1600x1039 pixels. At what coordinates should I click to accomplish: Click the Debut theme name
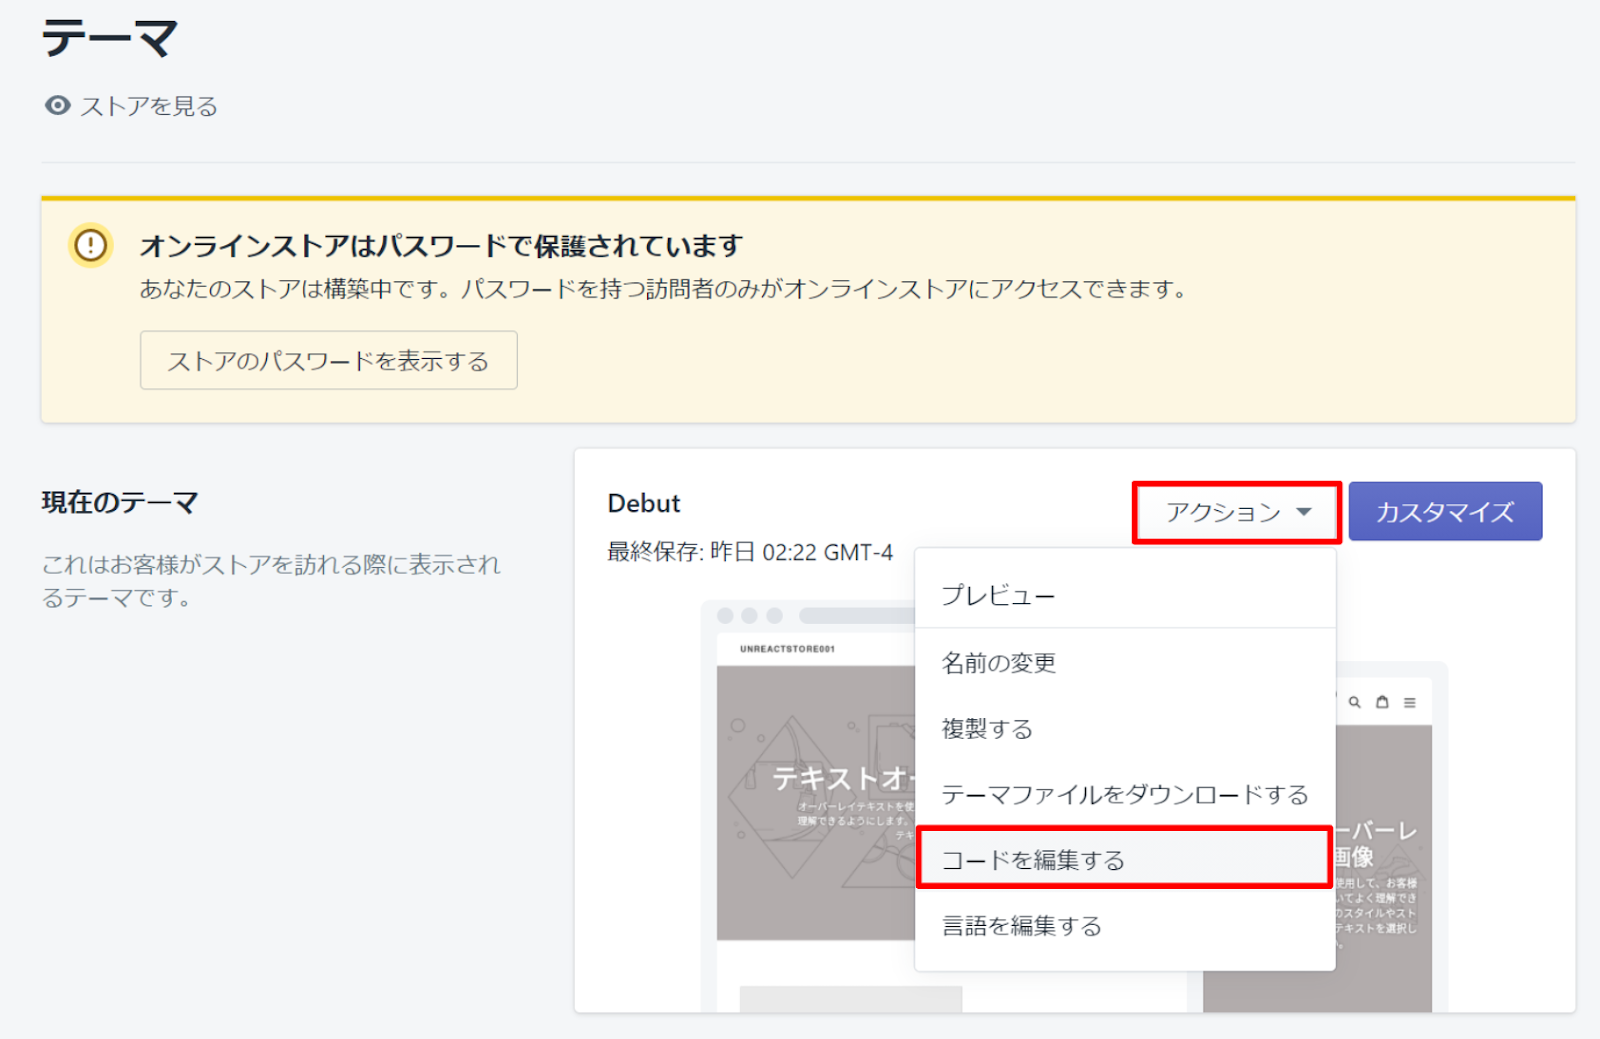[x=643, y=504]
